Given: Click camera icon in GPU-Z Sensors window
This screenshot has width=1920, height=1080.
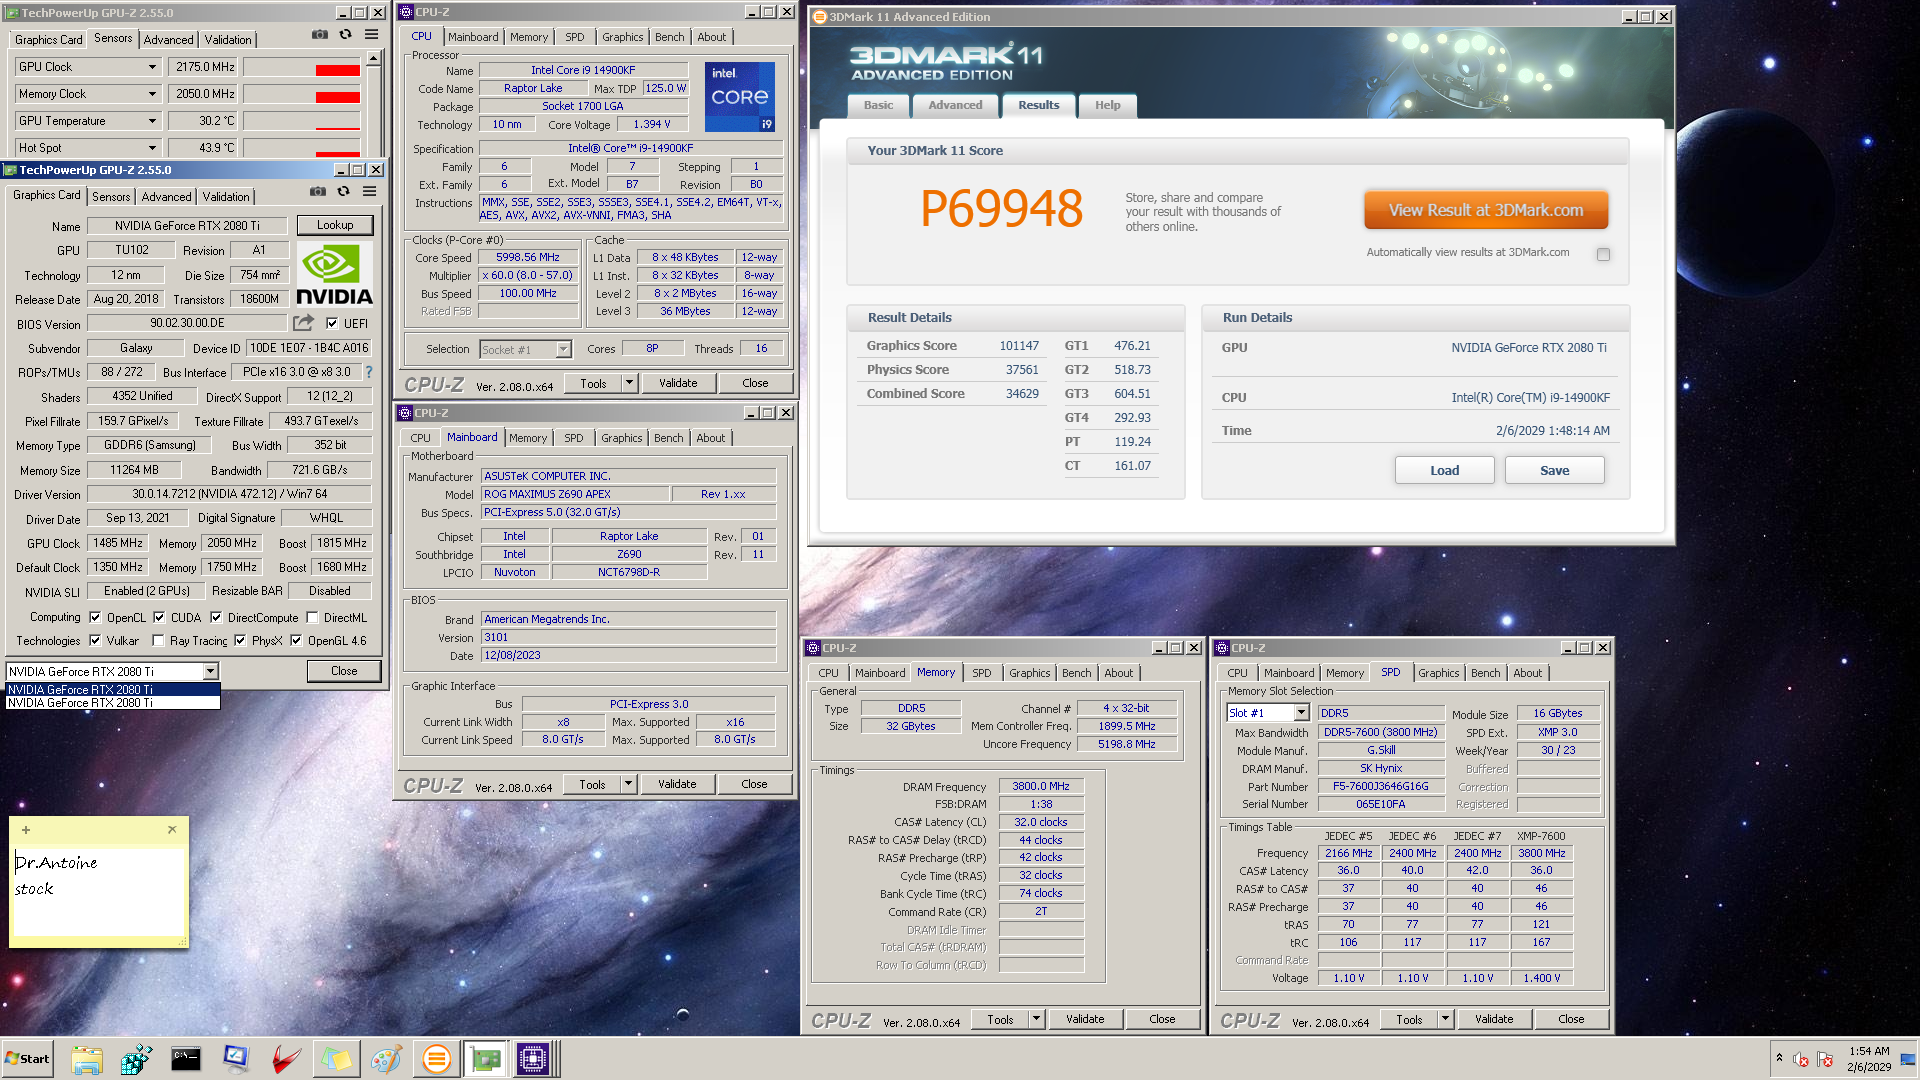Looking at the screenshot, I should 320,34.
